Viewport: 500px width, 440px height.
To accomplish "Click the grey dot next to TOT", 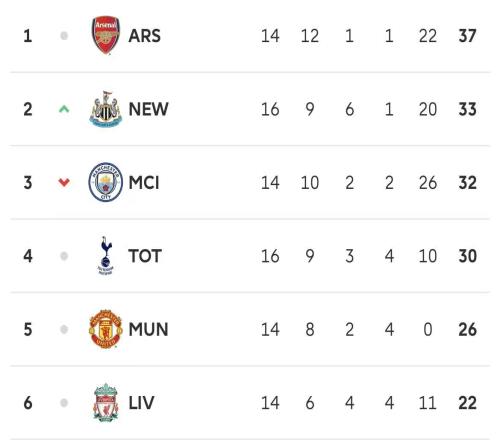I will (x=64, y=256).
